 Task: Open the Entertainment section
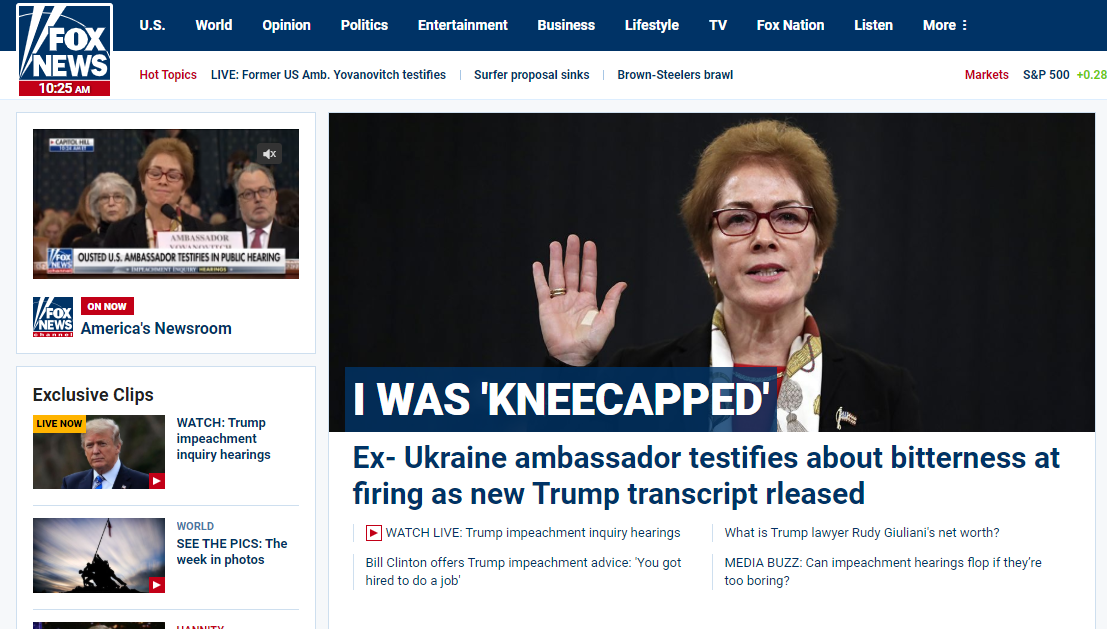click(x=462, y=25)
